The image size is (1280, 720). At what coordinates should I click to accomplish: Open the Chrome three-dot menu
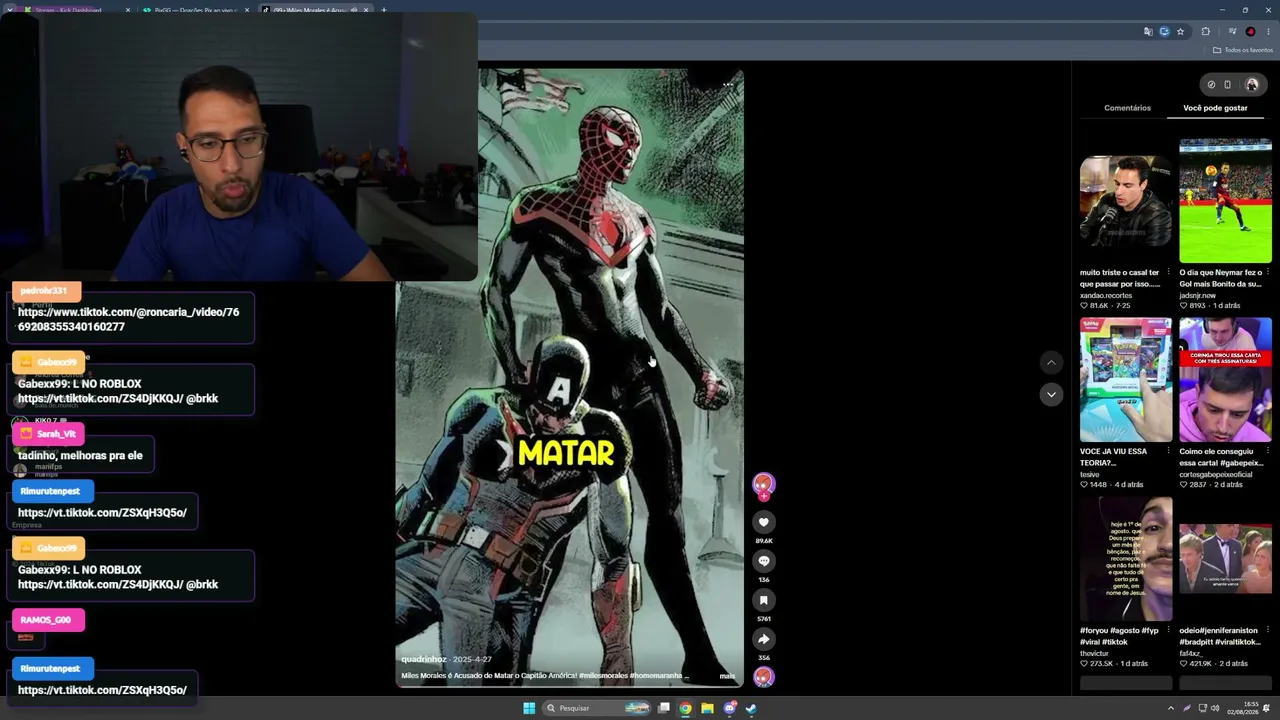pos(1268,32)
